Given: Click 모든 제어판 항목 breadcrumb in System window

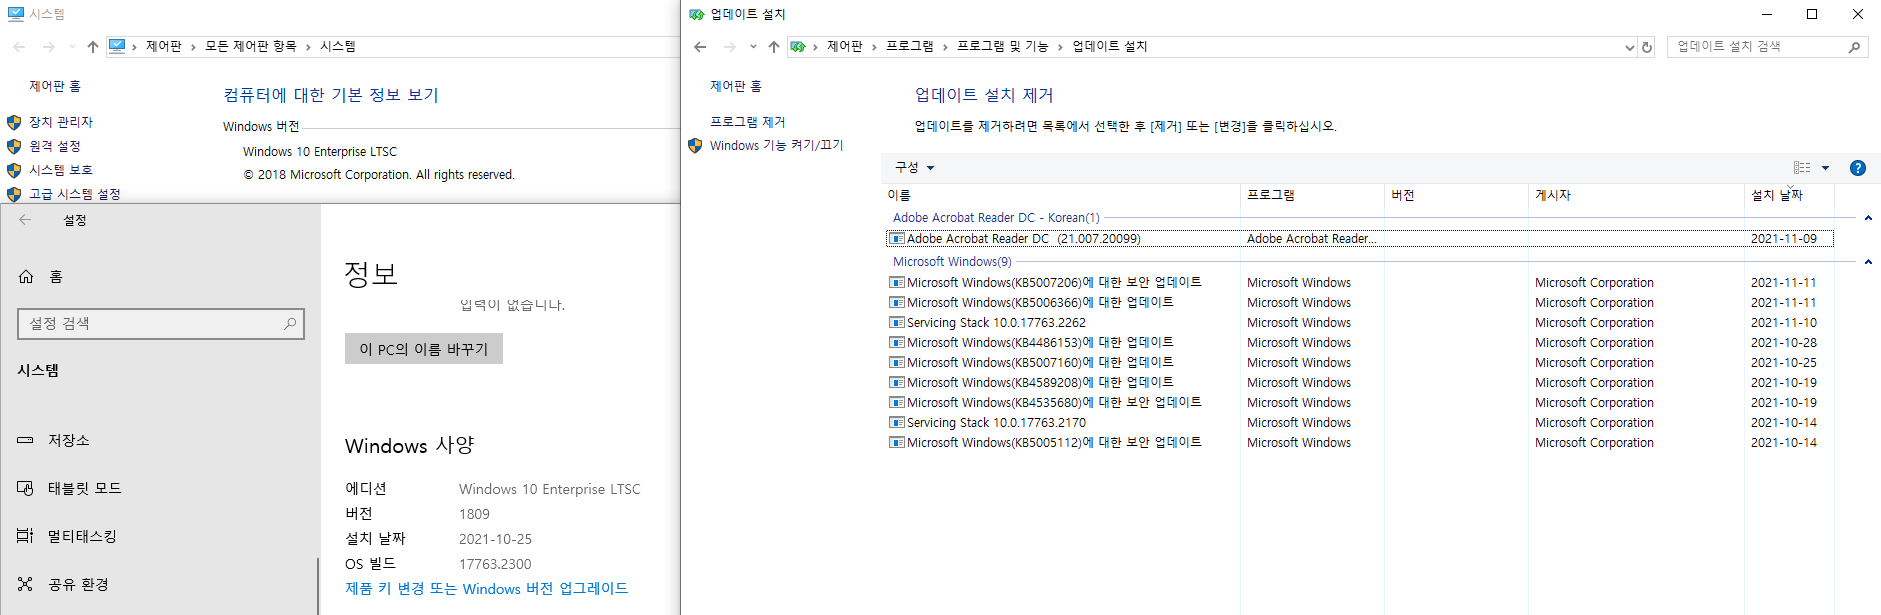Looking at the screenshot, I should [x=251, y=47].
